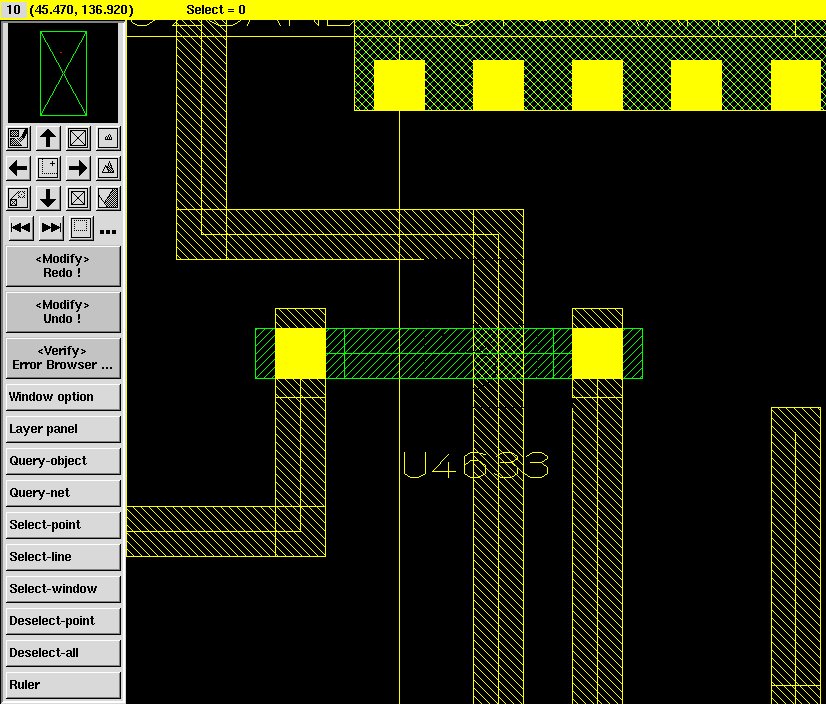
Task: Click the overview minimap thumbnail
Action: click(x=63, y=72)
